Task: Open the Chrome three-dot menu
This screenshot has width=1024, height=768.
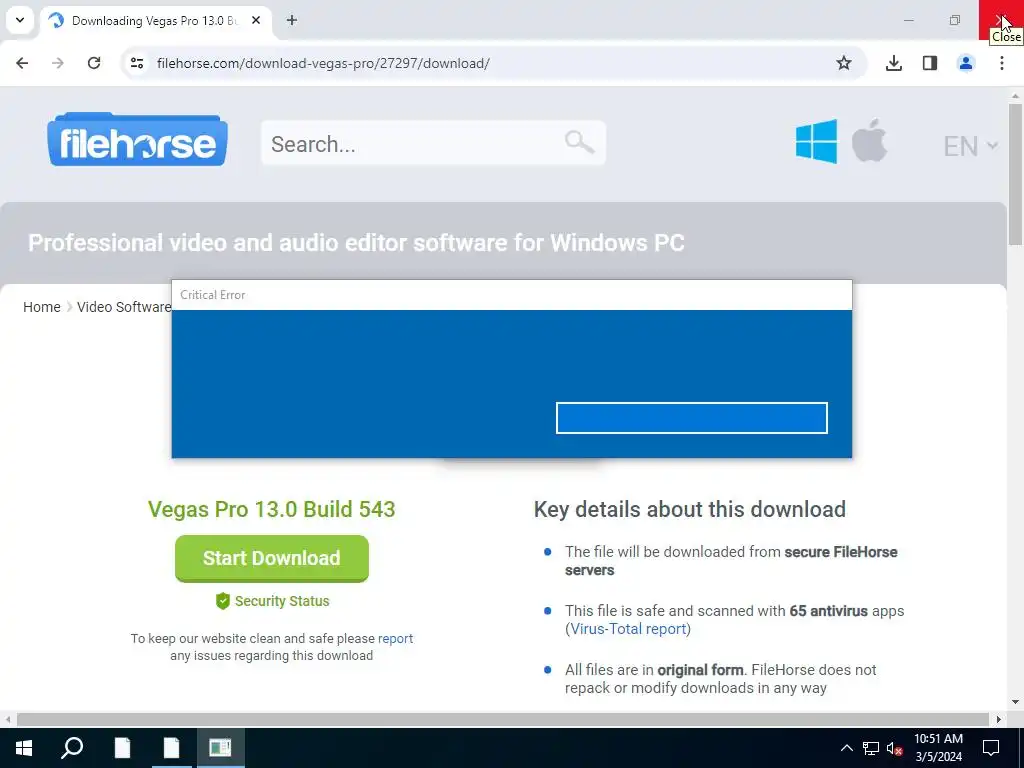Action: click(1002, 63)
